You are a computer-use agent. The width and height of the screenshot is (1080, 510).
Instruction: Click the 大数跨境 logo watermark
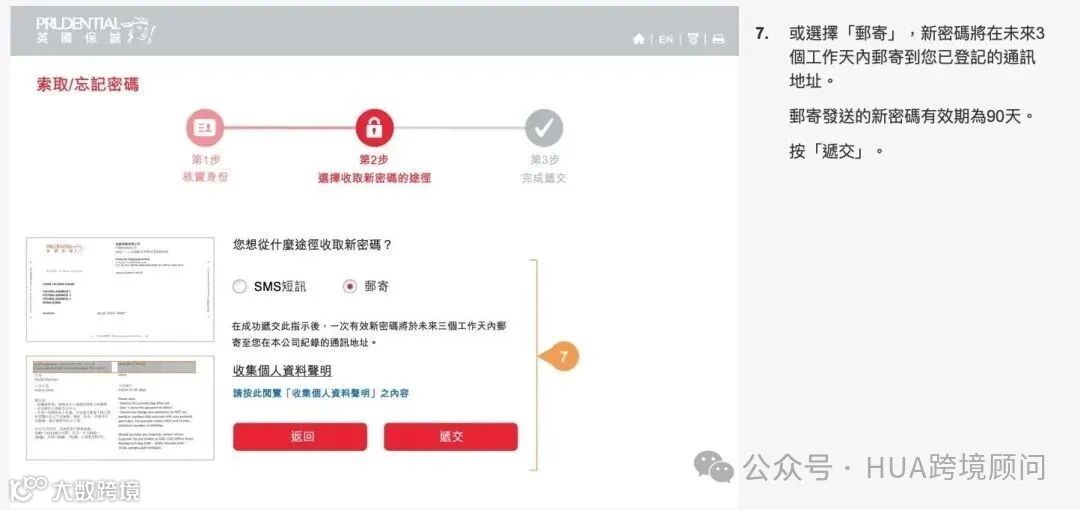74,489
